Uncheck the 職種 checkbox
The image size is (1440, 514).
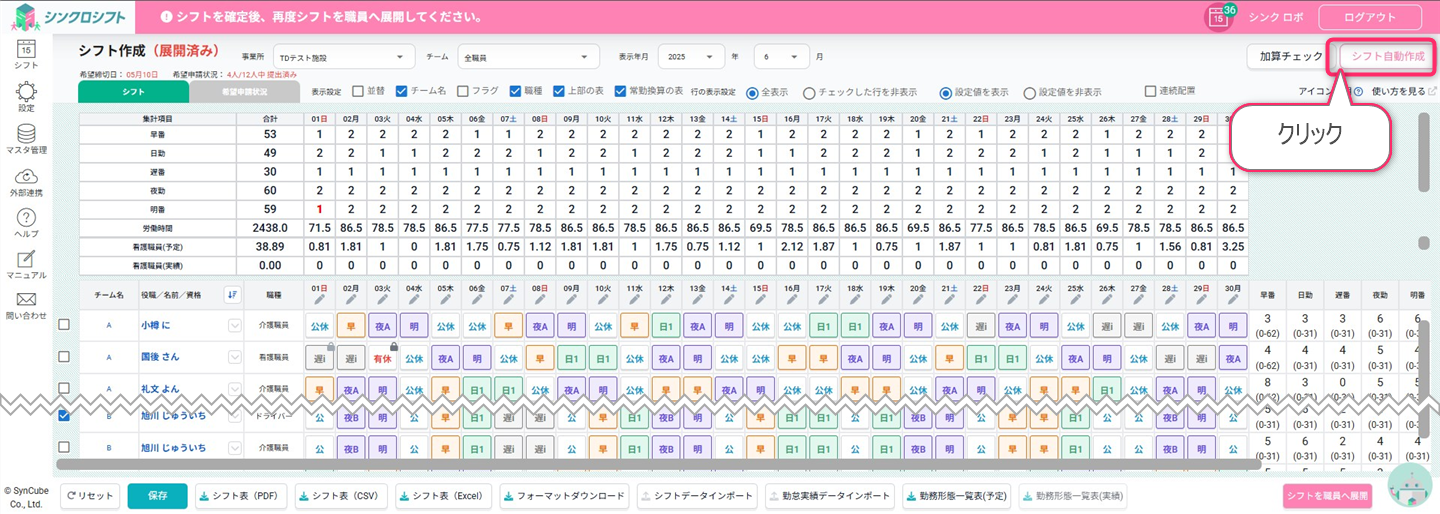[x=515, y=91]
